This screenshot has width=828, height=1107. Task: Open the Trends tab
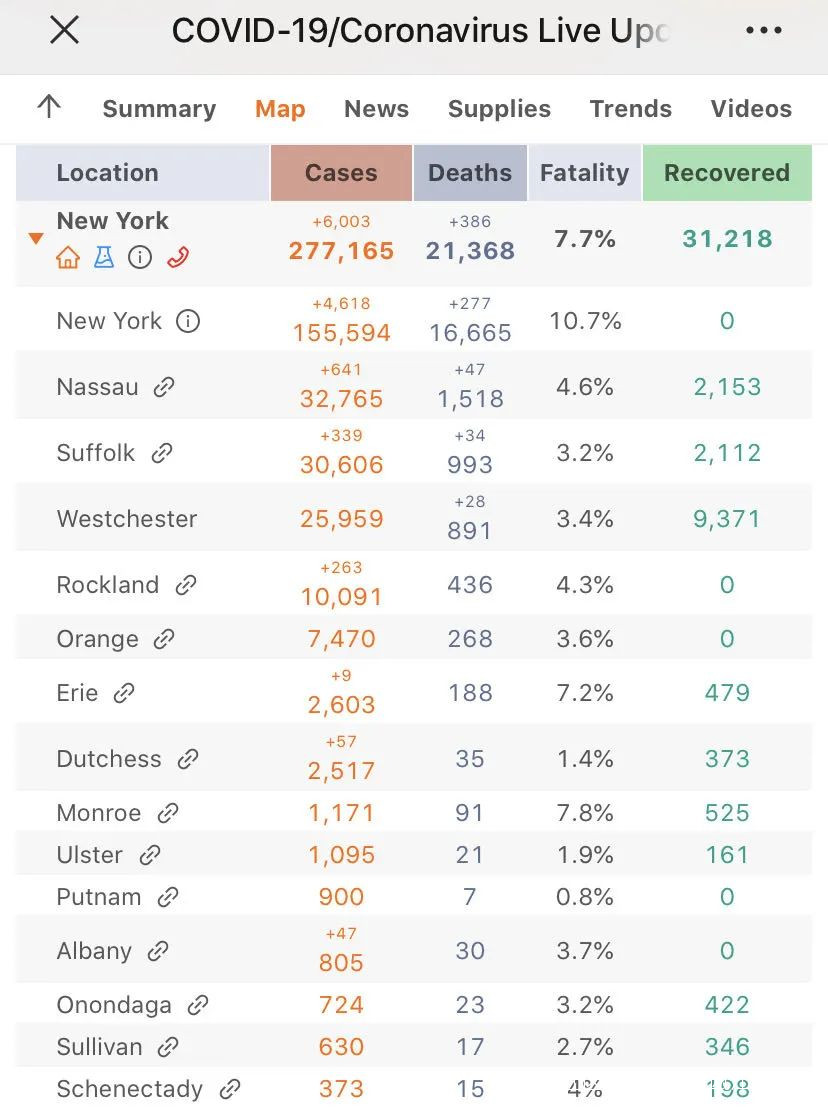click(630, 109)
